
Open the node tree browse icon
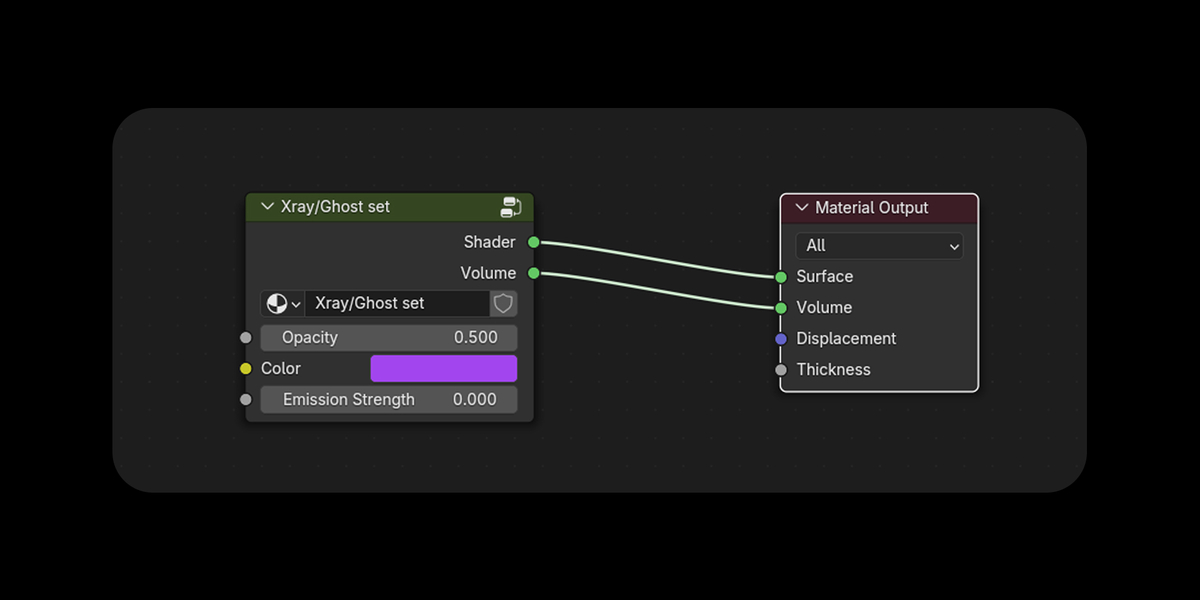283,303
